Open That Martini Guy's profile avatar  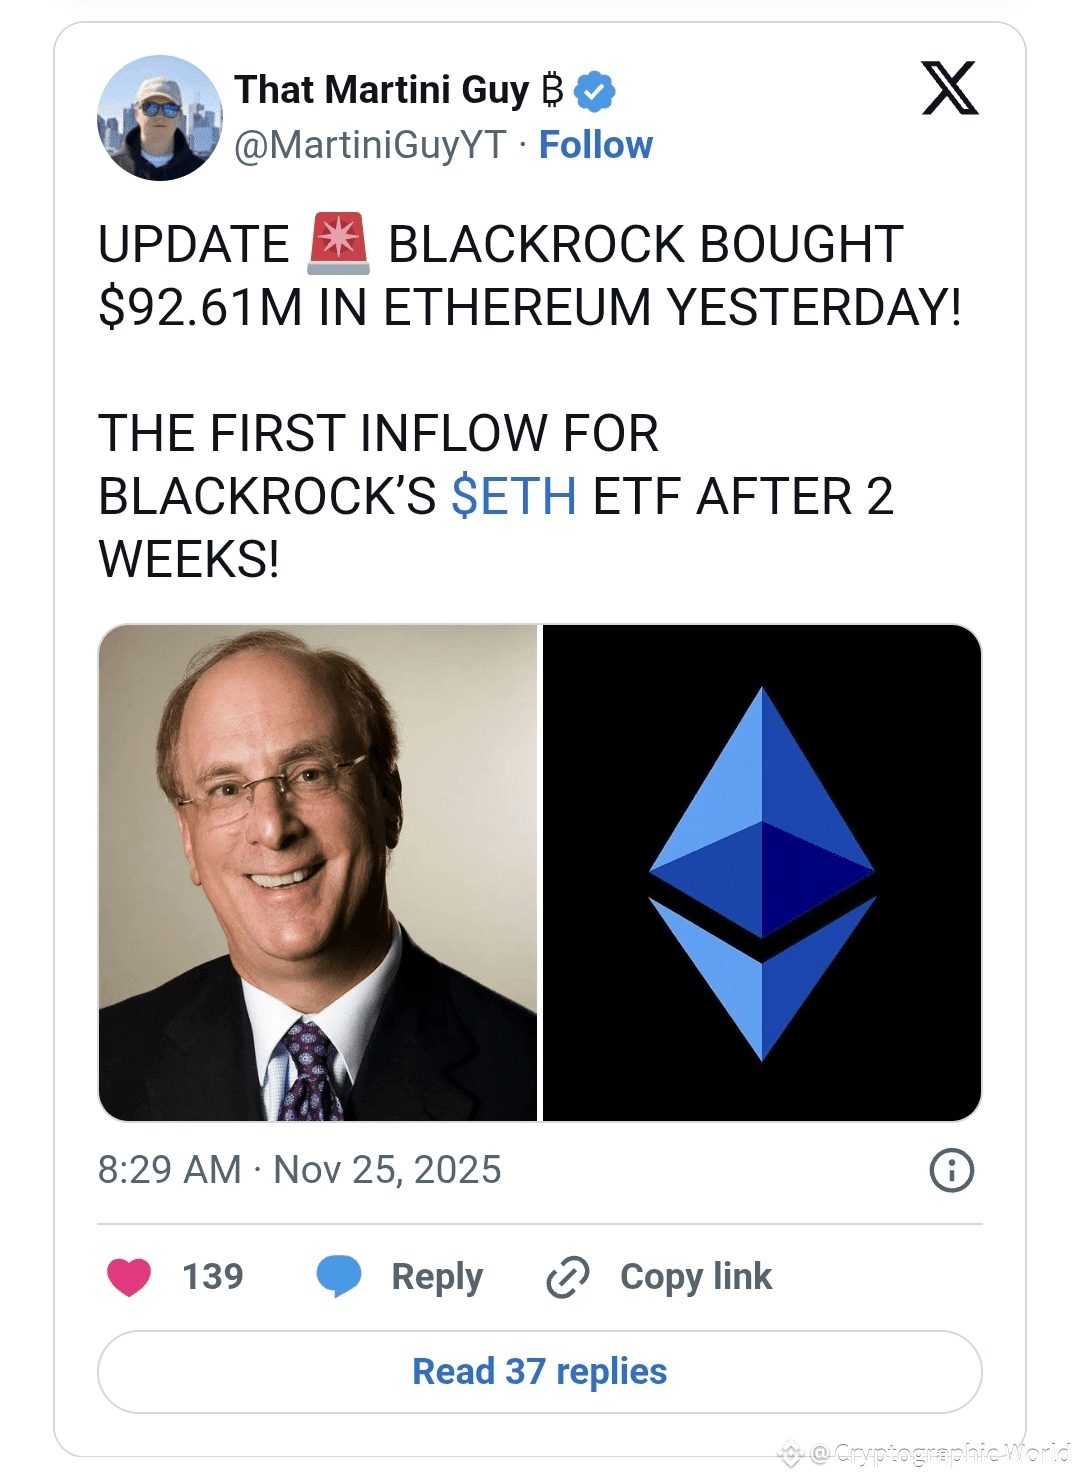click(159, 118)
